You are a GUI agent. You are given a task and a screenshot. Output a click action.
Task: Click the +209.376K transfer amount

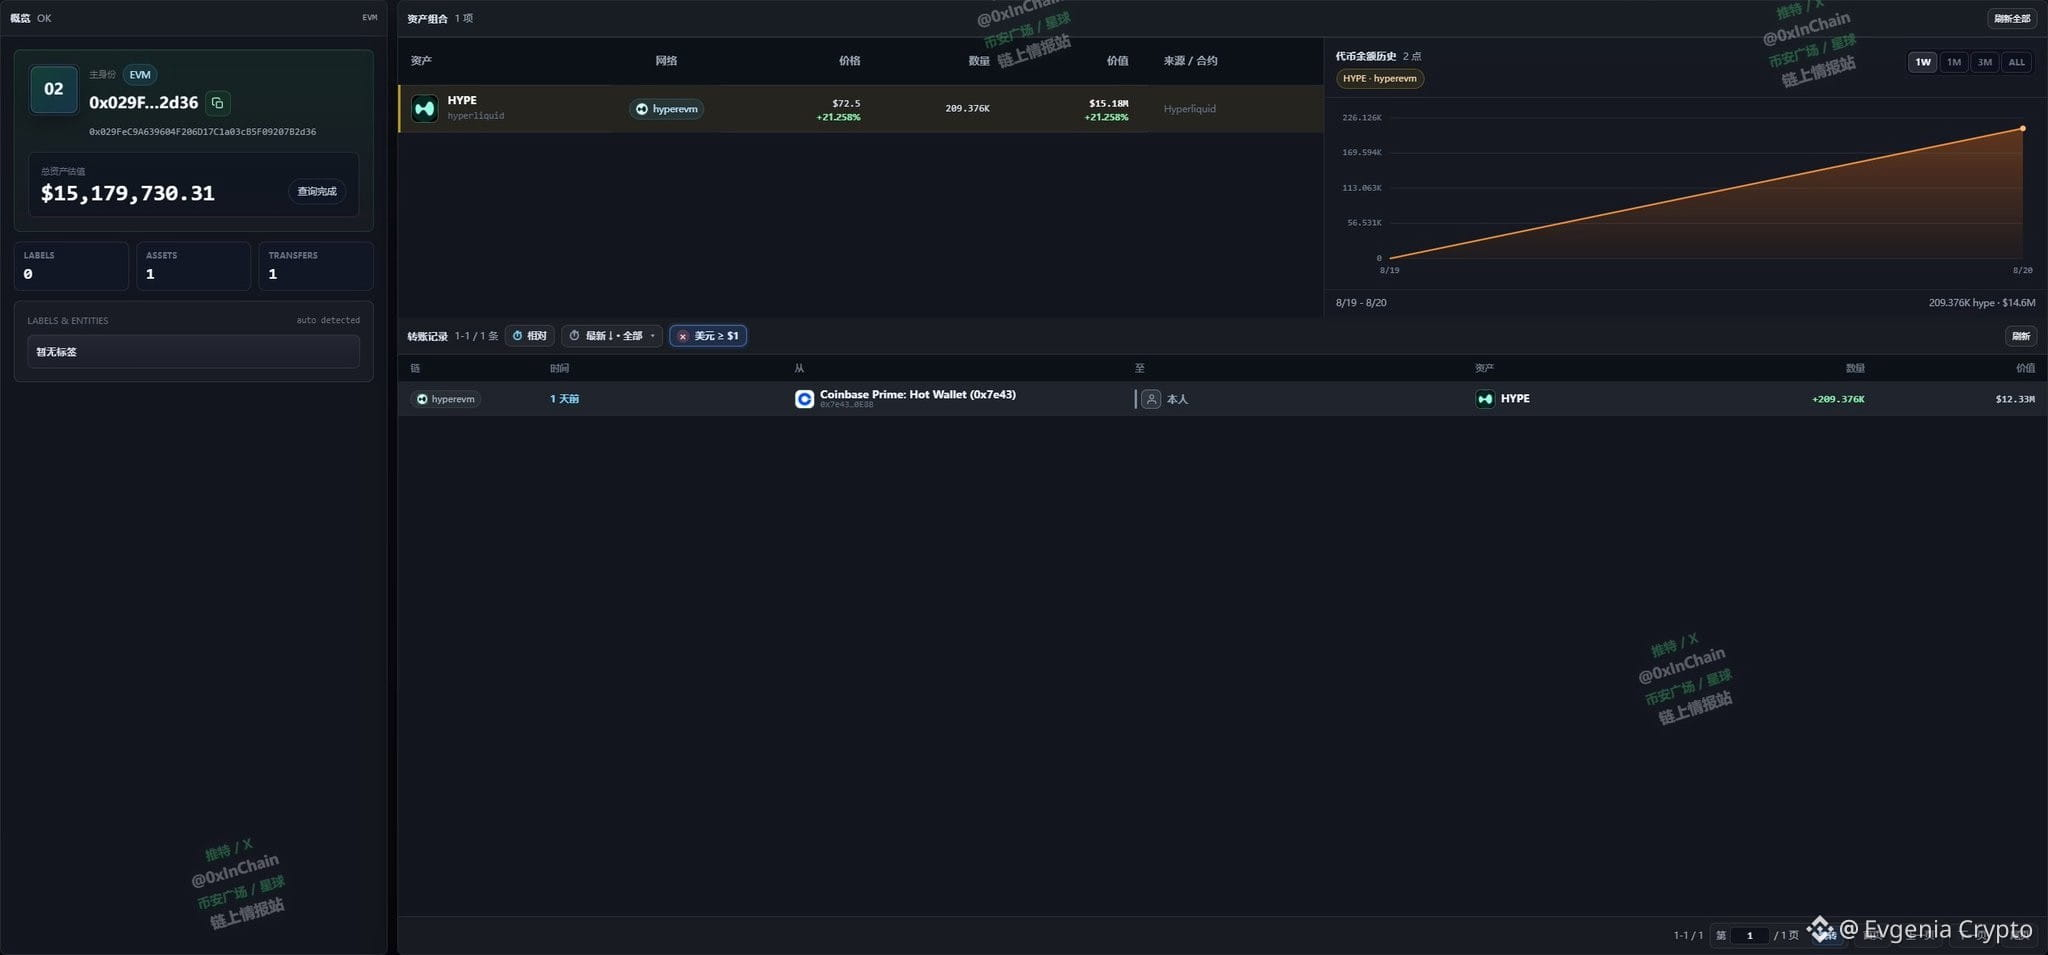point(1837,399)
